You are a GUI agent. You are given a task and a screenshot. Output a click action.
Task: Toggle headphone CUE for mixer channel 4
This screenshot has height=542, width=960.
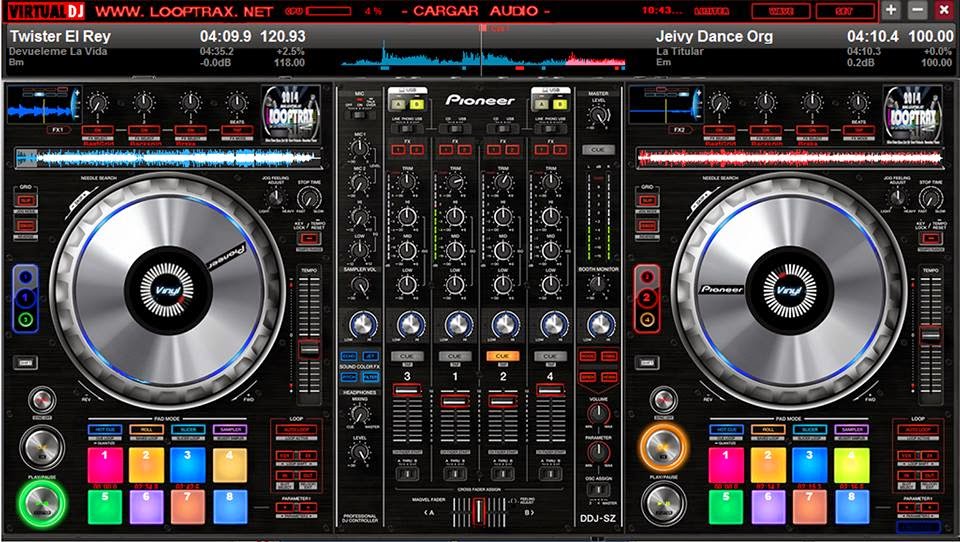(550, 356)
